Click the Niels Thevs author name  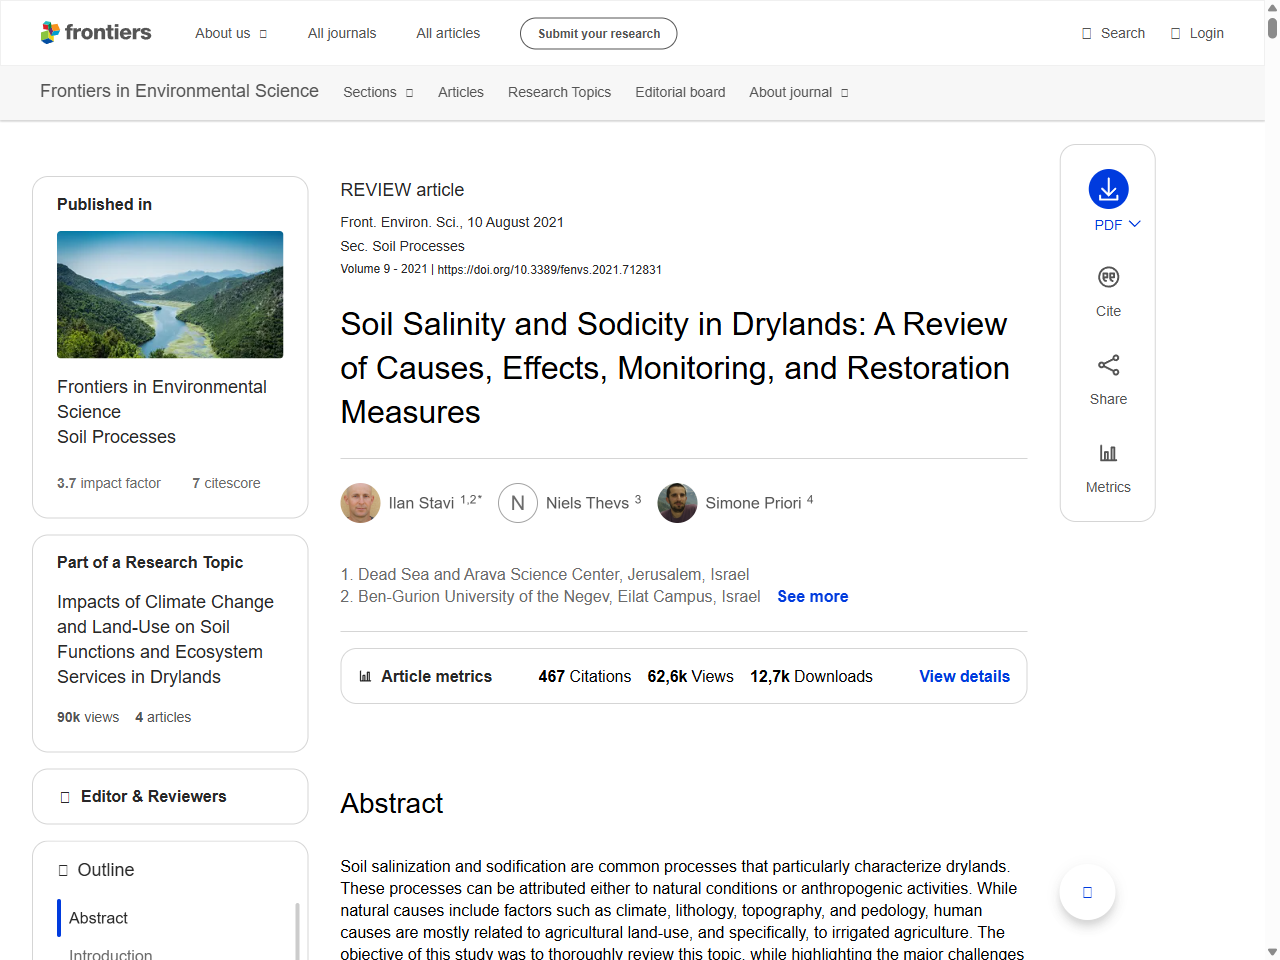[587, 503]
